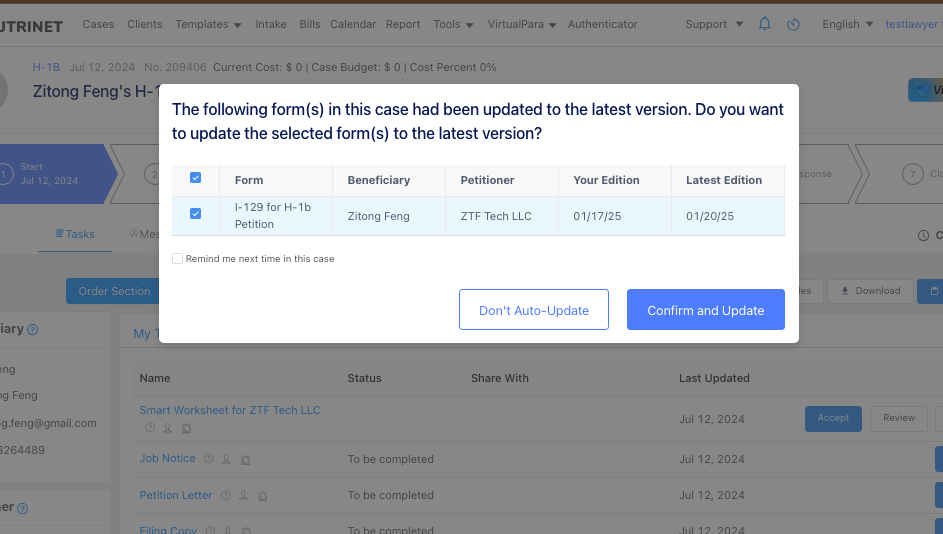
Task: Click assignee person icon on Smart Worksheet row
Action: pyautogui.click(x=168, y=428)
